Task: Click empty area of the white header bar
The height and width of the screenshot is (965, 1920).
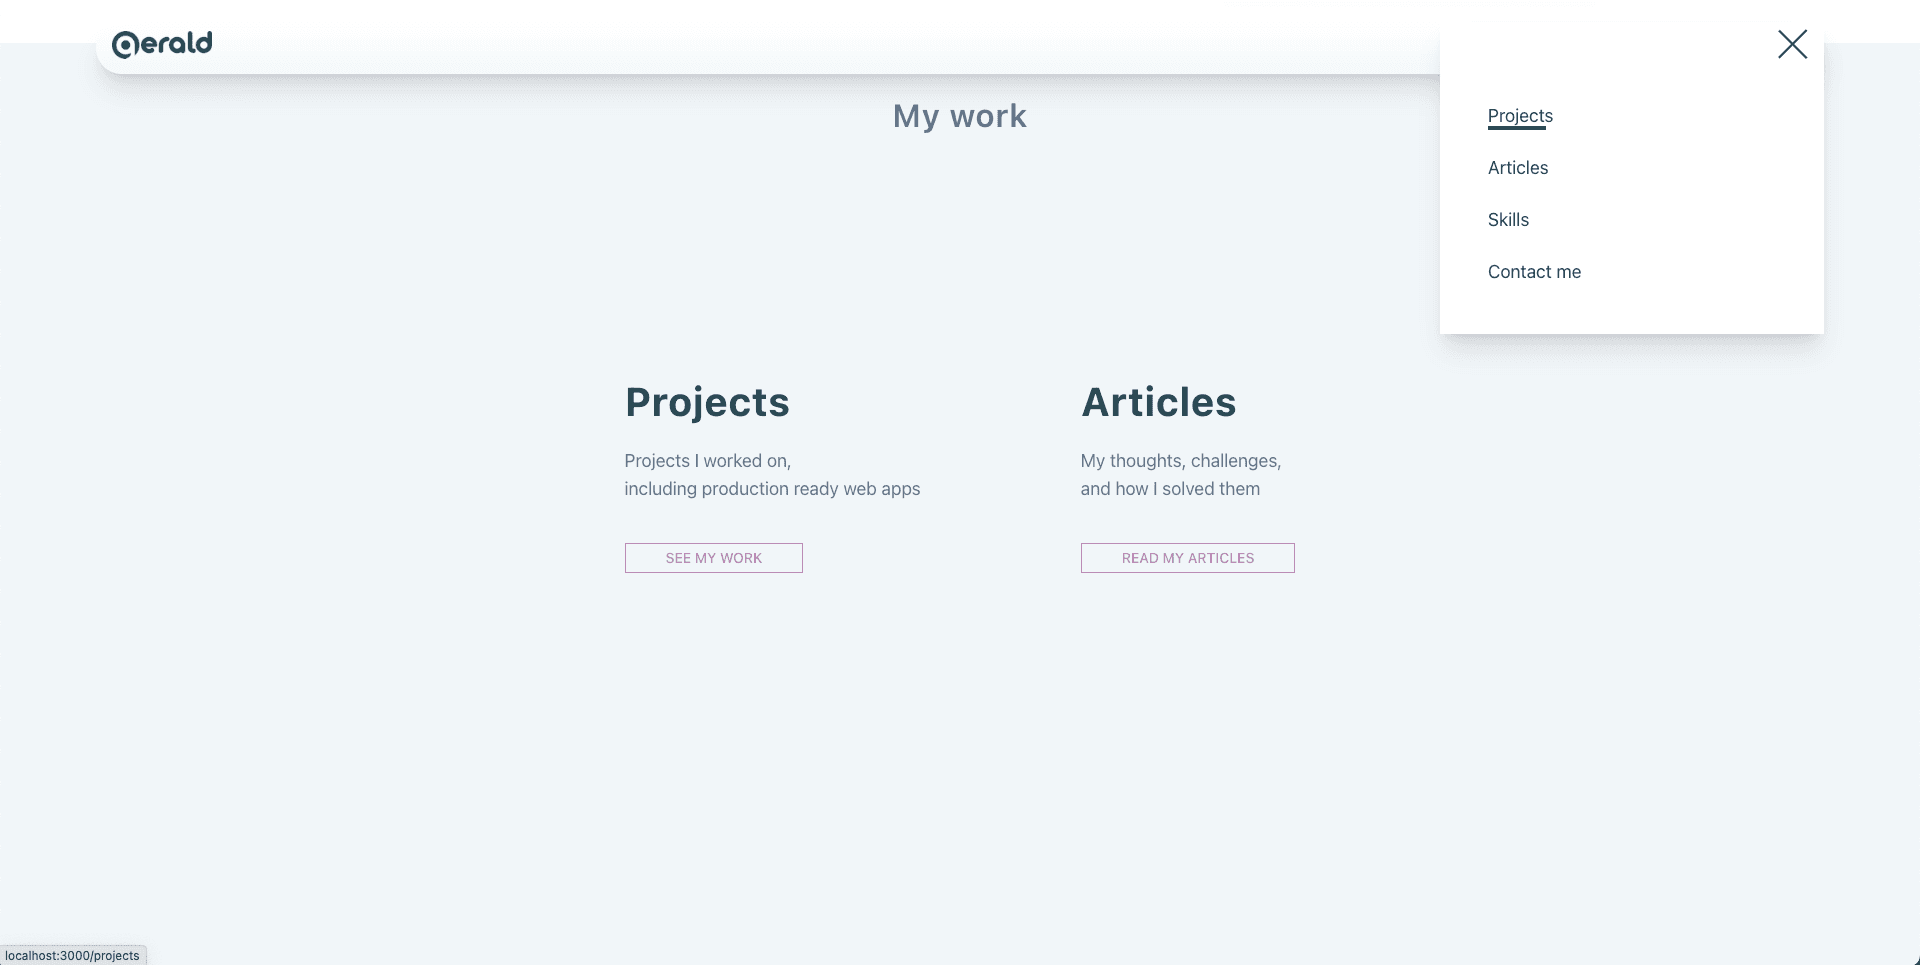Action: 800,44
